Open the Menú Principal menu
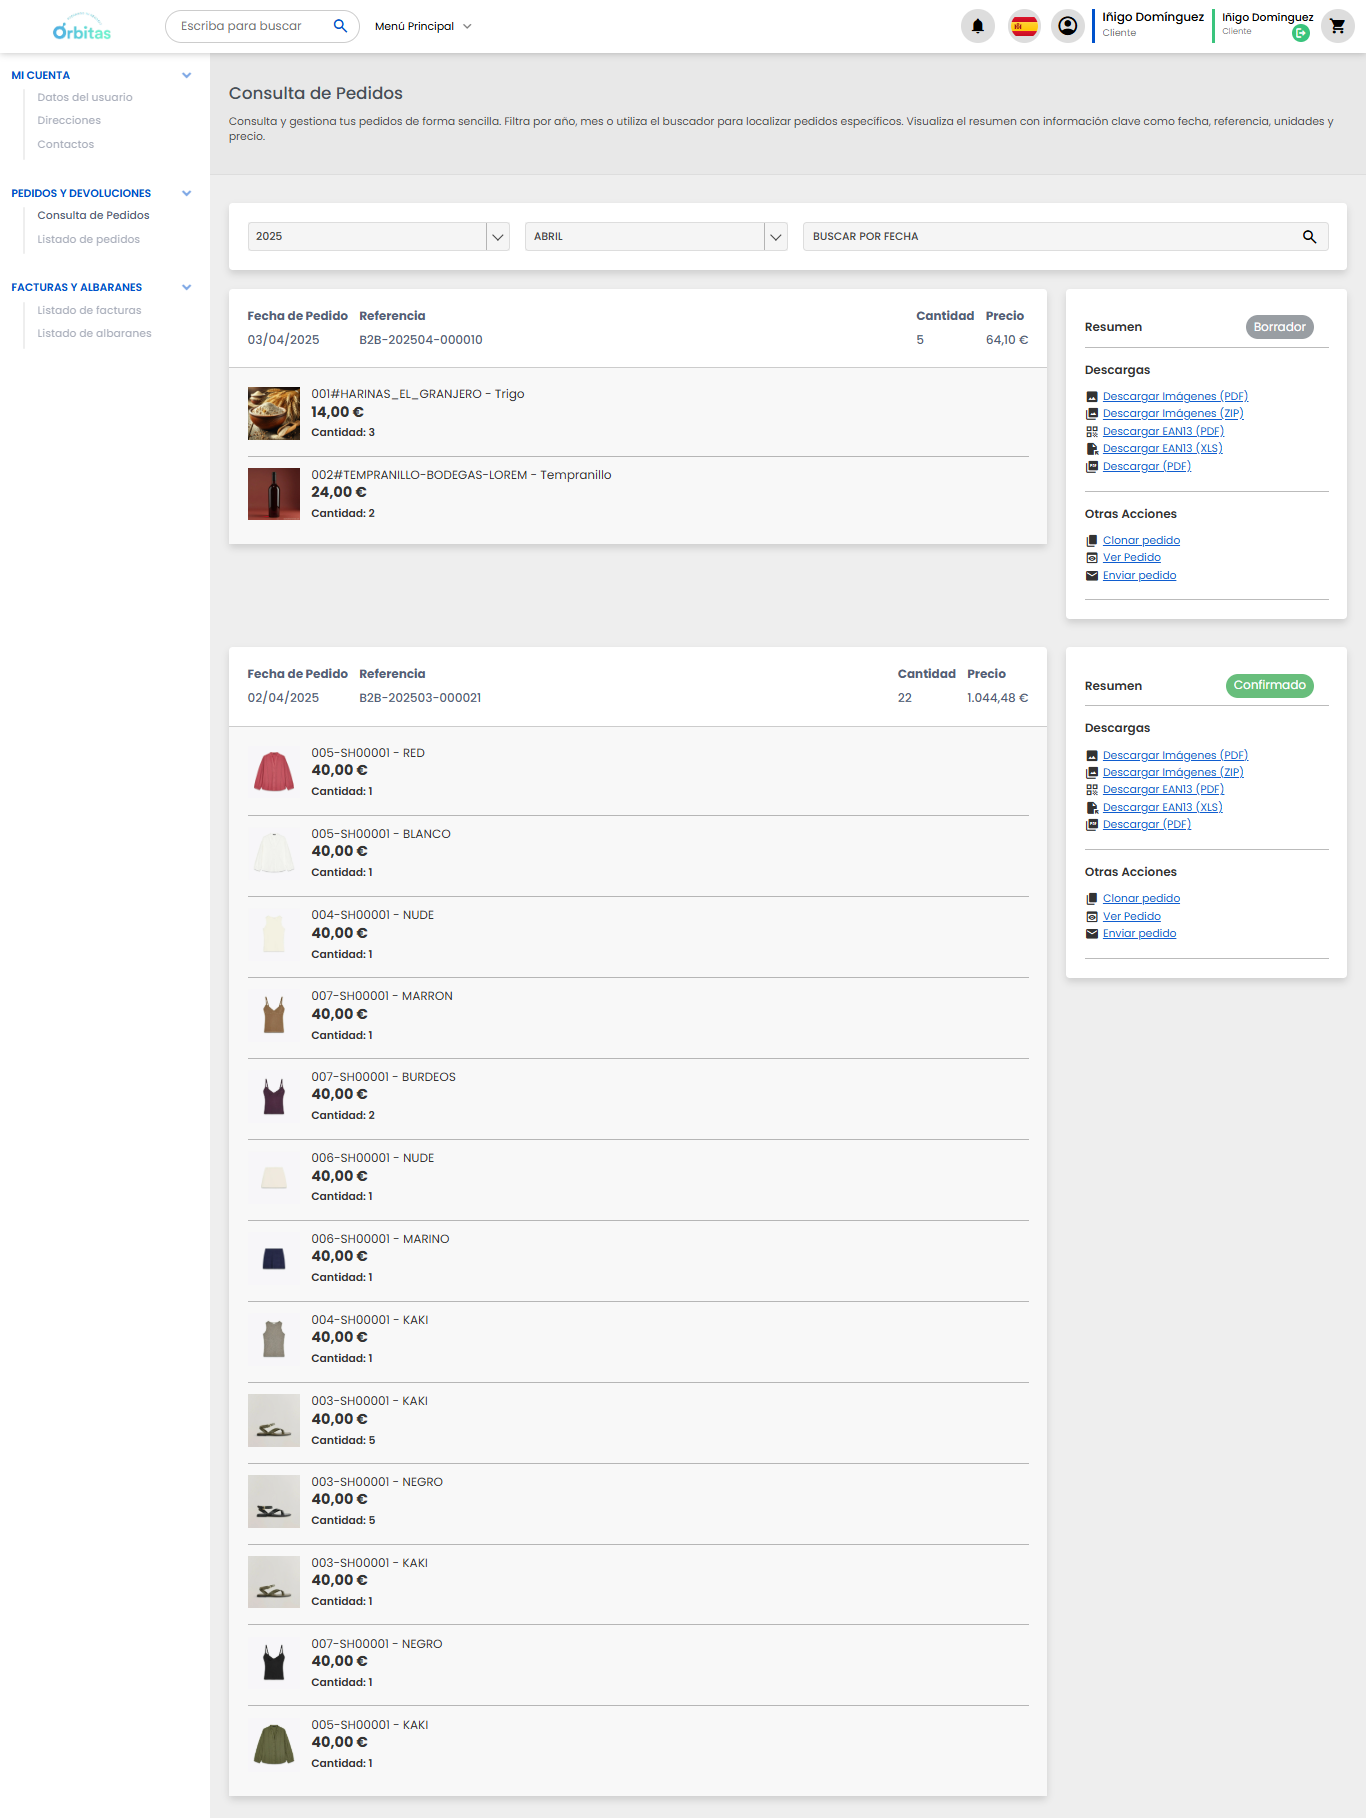This screenshot has width=1366, height=1818. pyautogui.click(x=422, y=27)
